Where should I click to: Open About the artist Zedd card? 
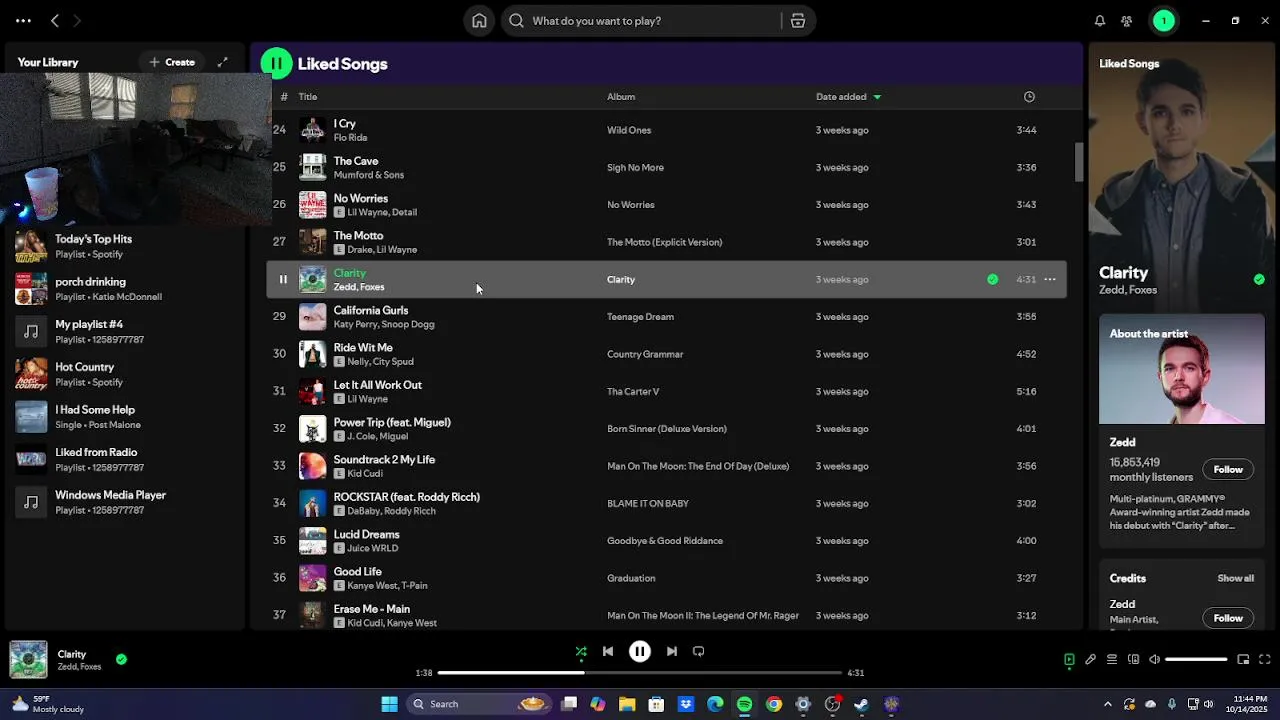coord(1182,432)
